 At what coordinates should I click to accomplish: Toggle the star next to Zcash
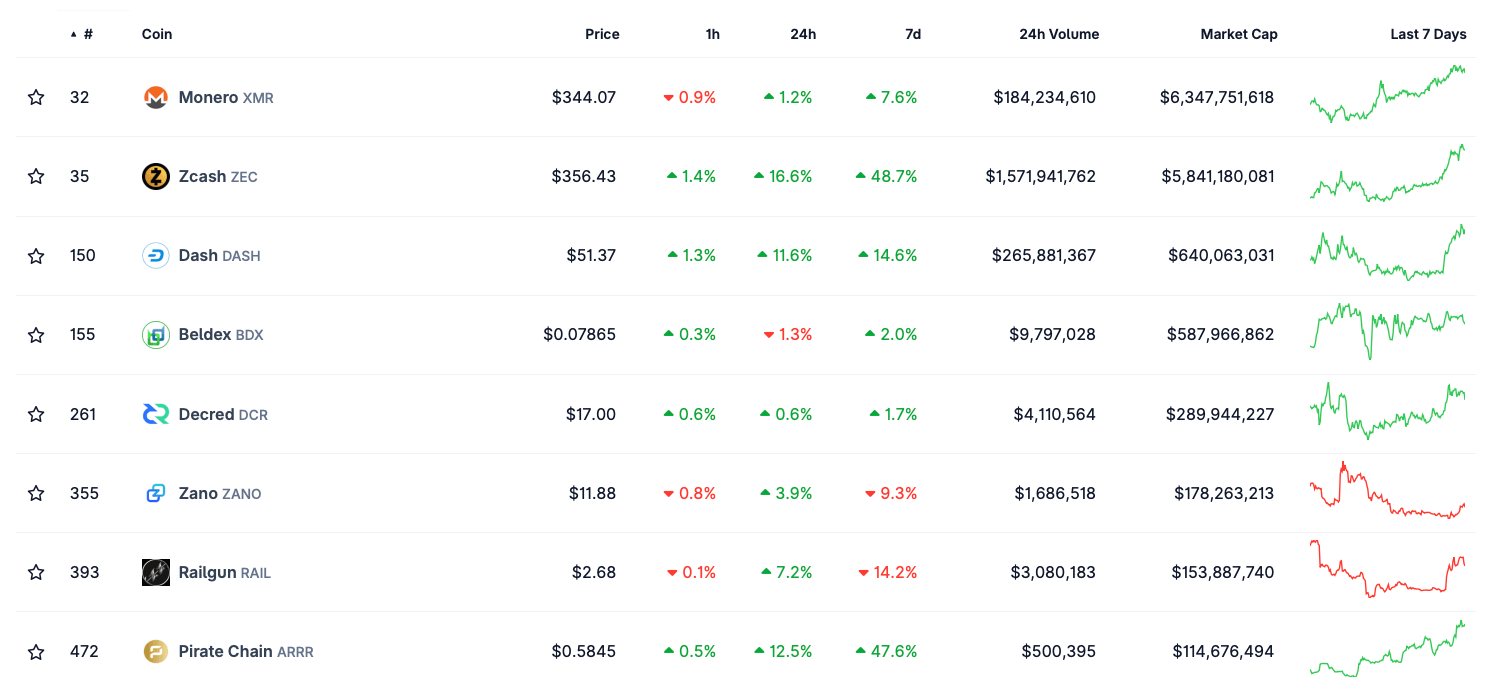pyautogui.click(x=36, y=177)
